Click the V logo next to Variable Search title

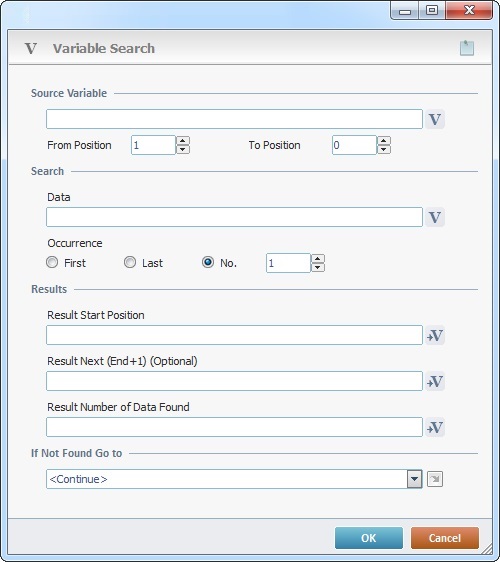click(31, 48)
